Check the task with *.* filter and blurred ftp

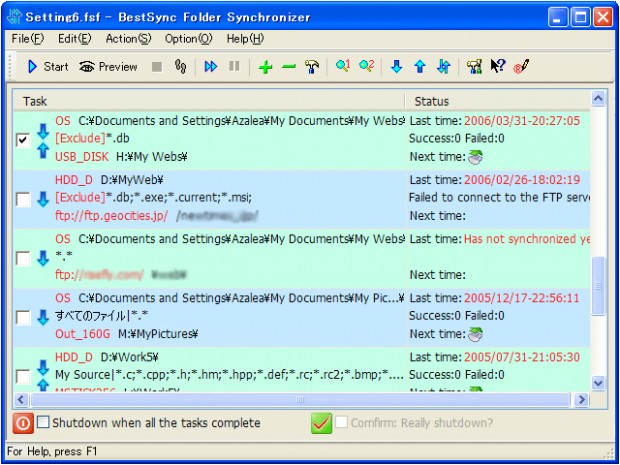(x=23, y=259)
